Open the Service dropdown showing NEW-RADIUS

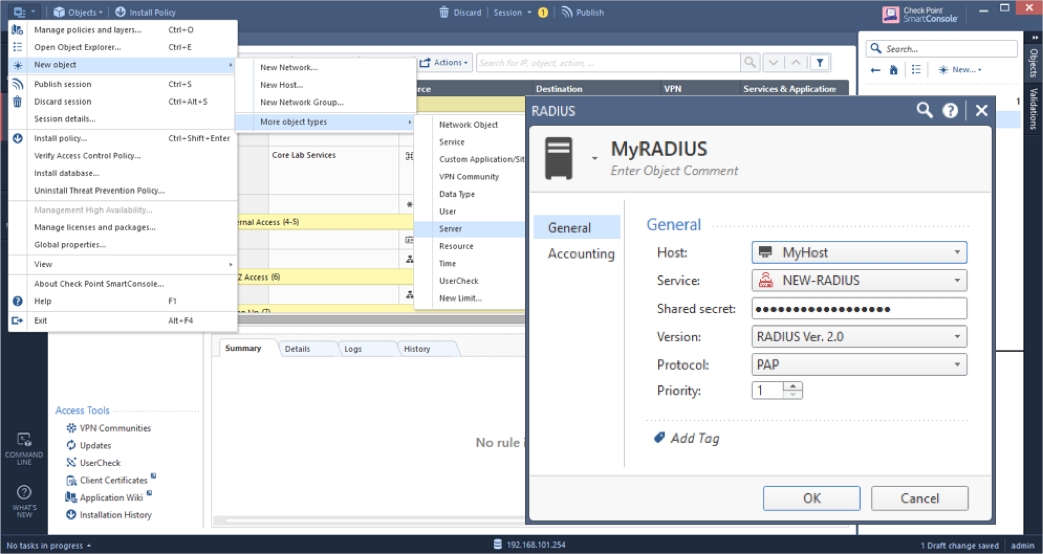[957, 281]
